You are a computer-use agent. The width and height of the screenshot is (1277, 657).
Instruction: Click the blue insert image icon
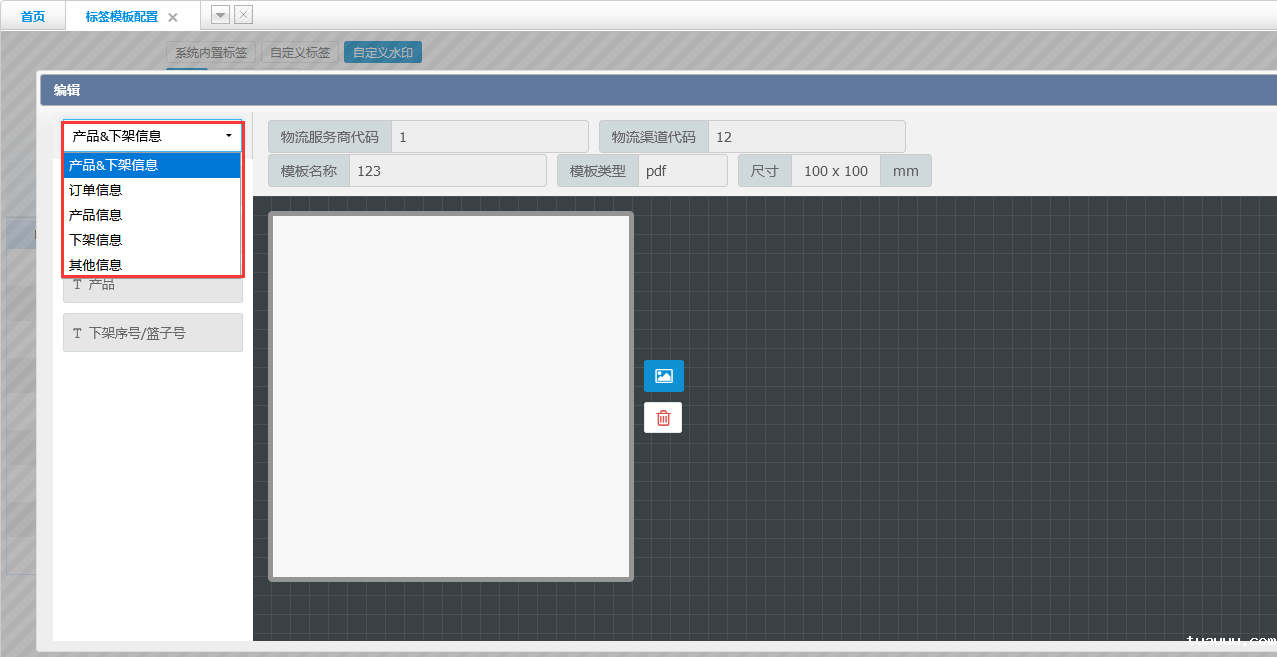(x=663, y=376)
